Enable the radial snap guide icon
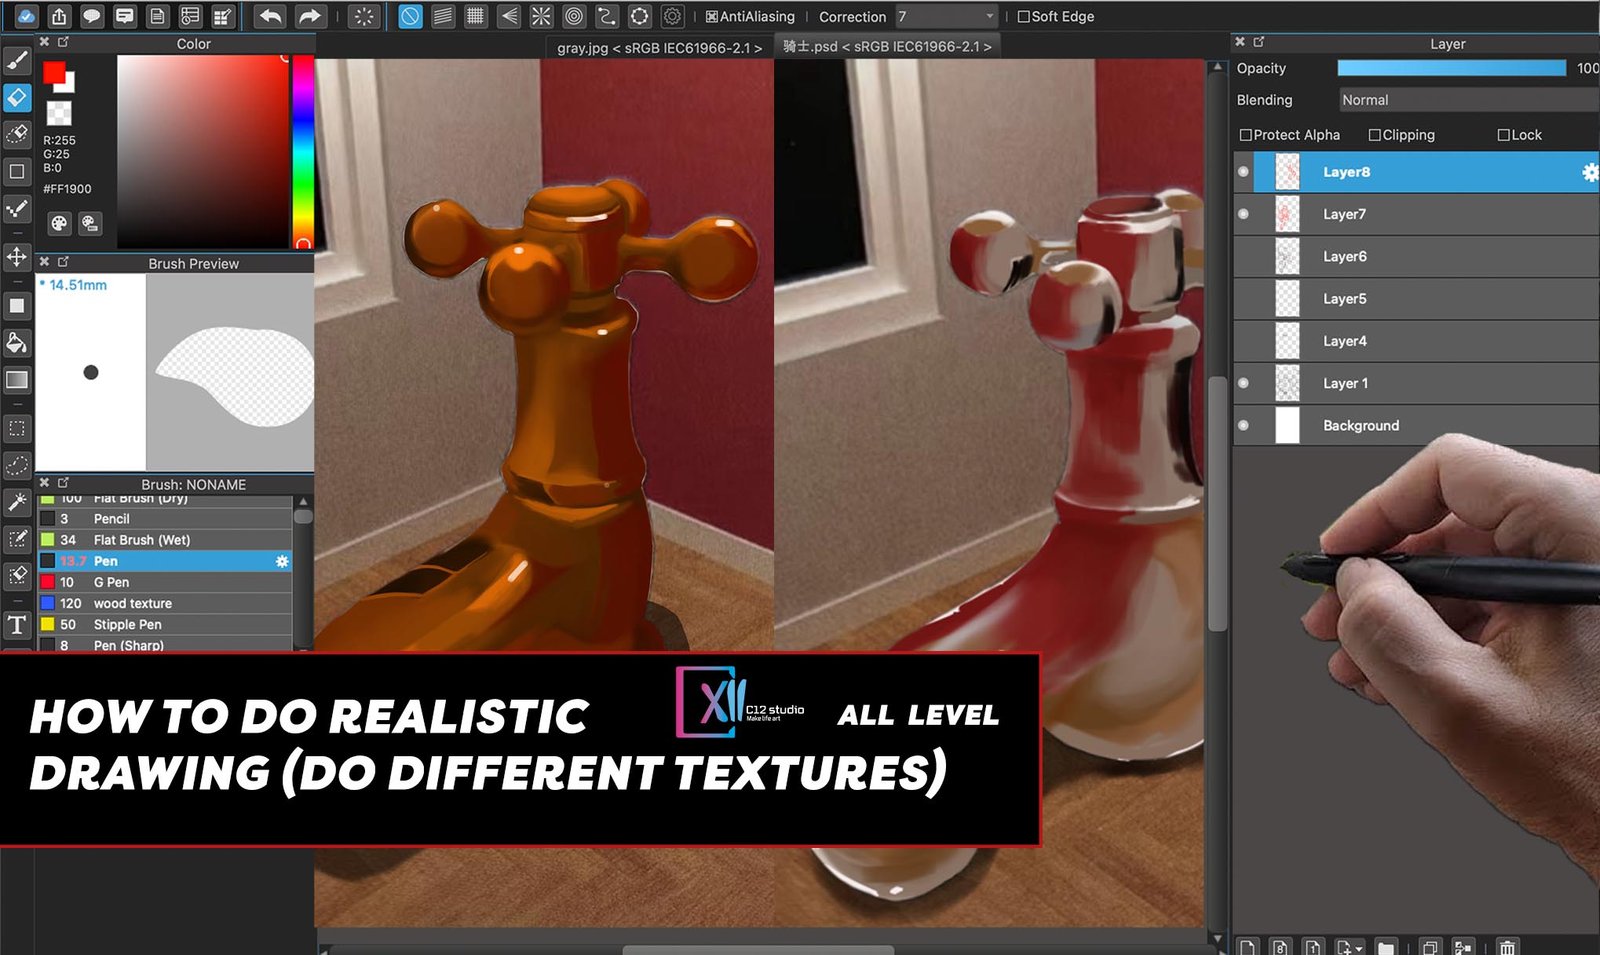This screenshot has width=1600, height=955. coord(541,16)
